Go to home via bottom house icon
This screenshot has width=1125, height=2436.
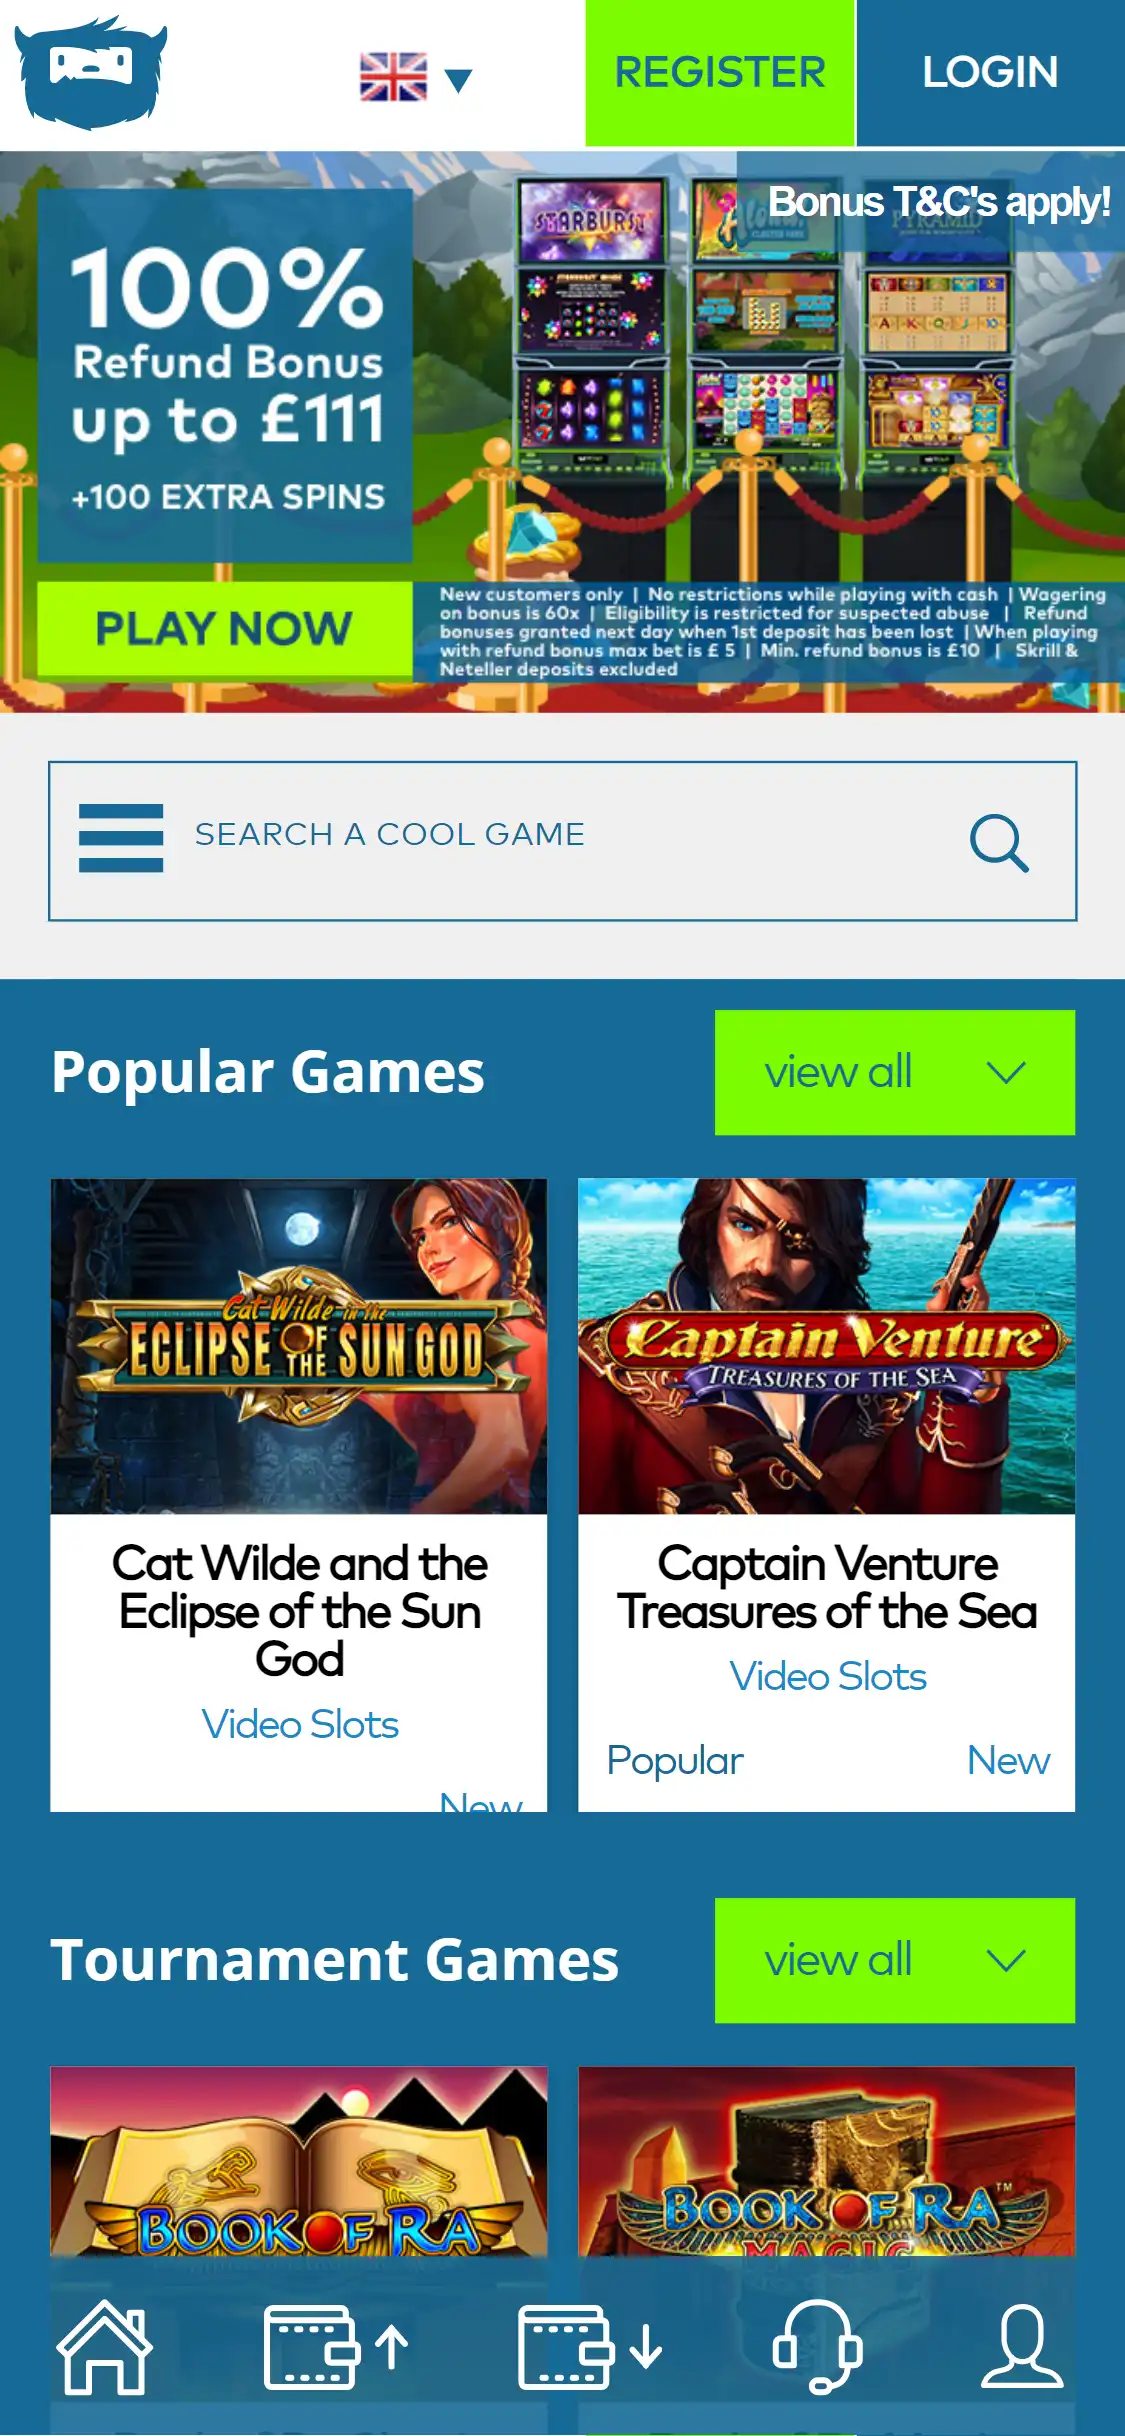(x=104, y=2347)
